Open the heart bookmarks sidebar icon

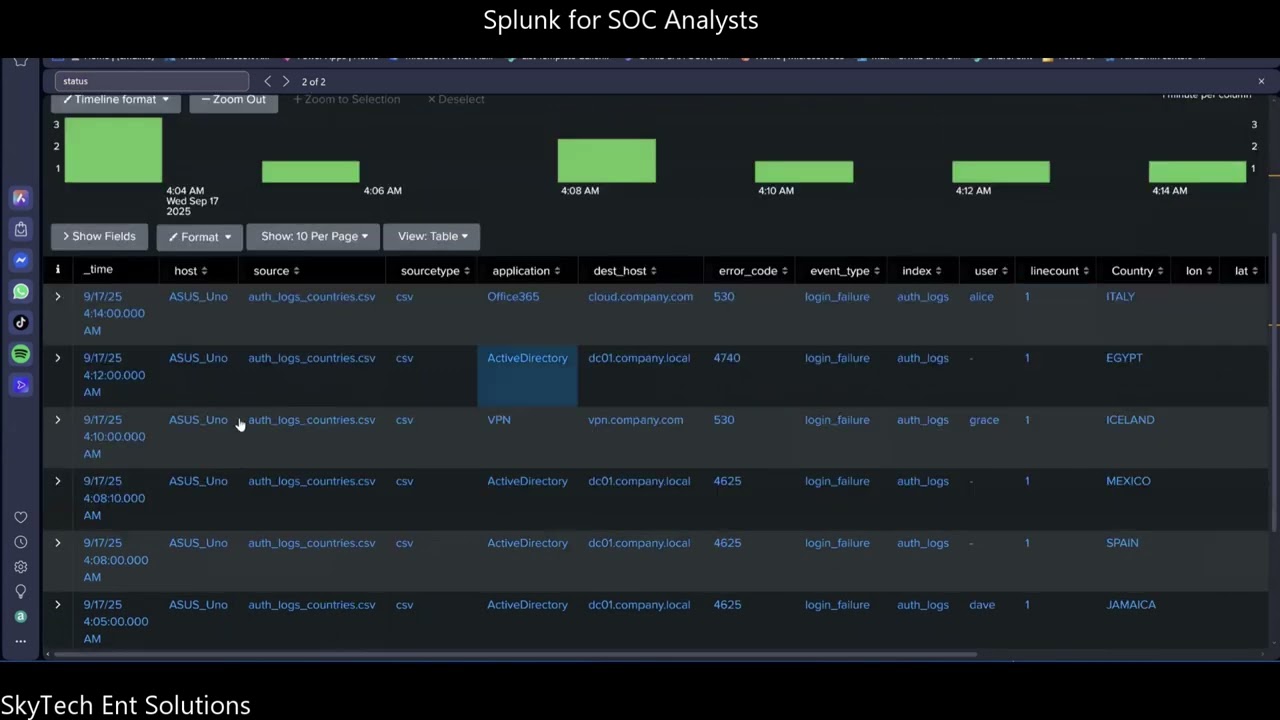(20, 517)
